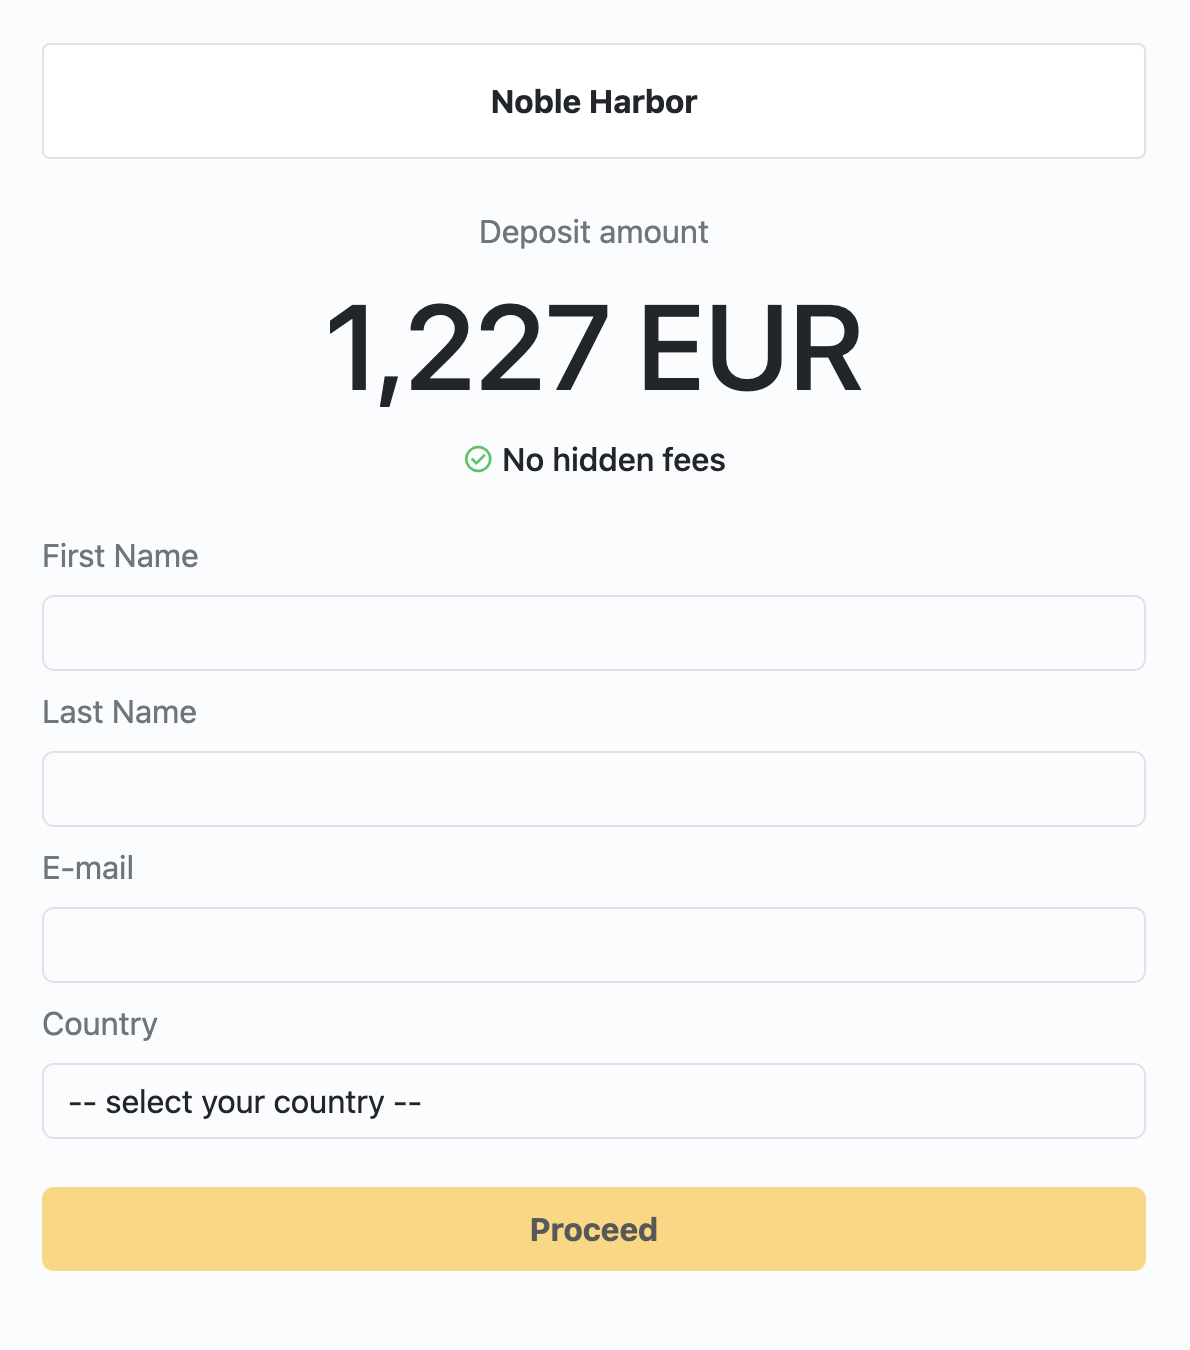Click the green checkmark icon
This screenshot has height=1350, width=1190.
pyautogui.click(x=478, y=459)
